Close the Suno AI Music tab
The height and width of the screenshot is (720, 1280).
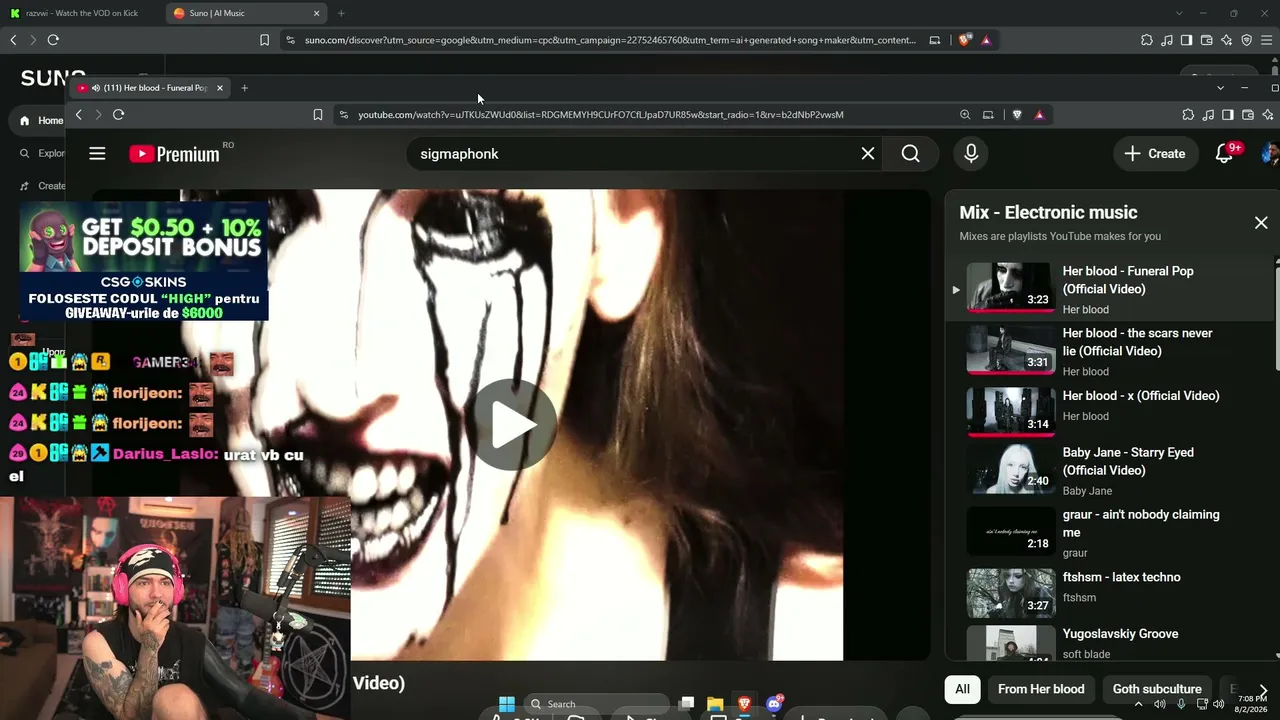tap(317, 13)
